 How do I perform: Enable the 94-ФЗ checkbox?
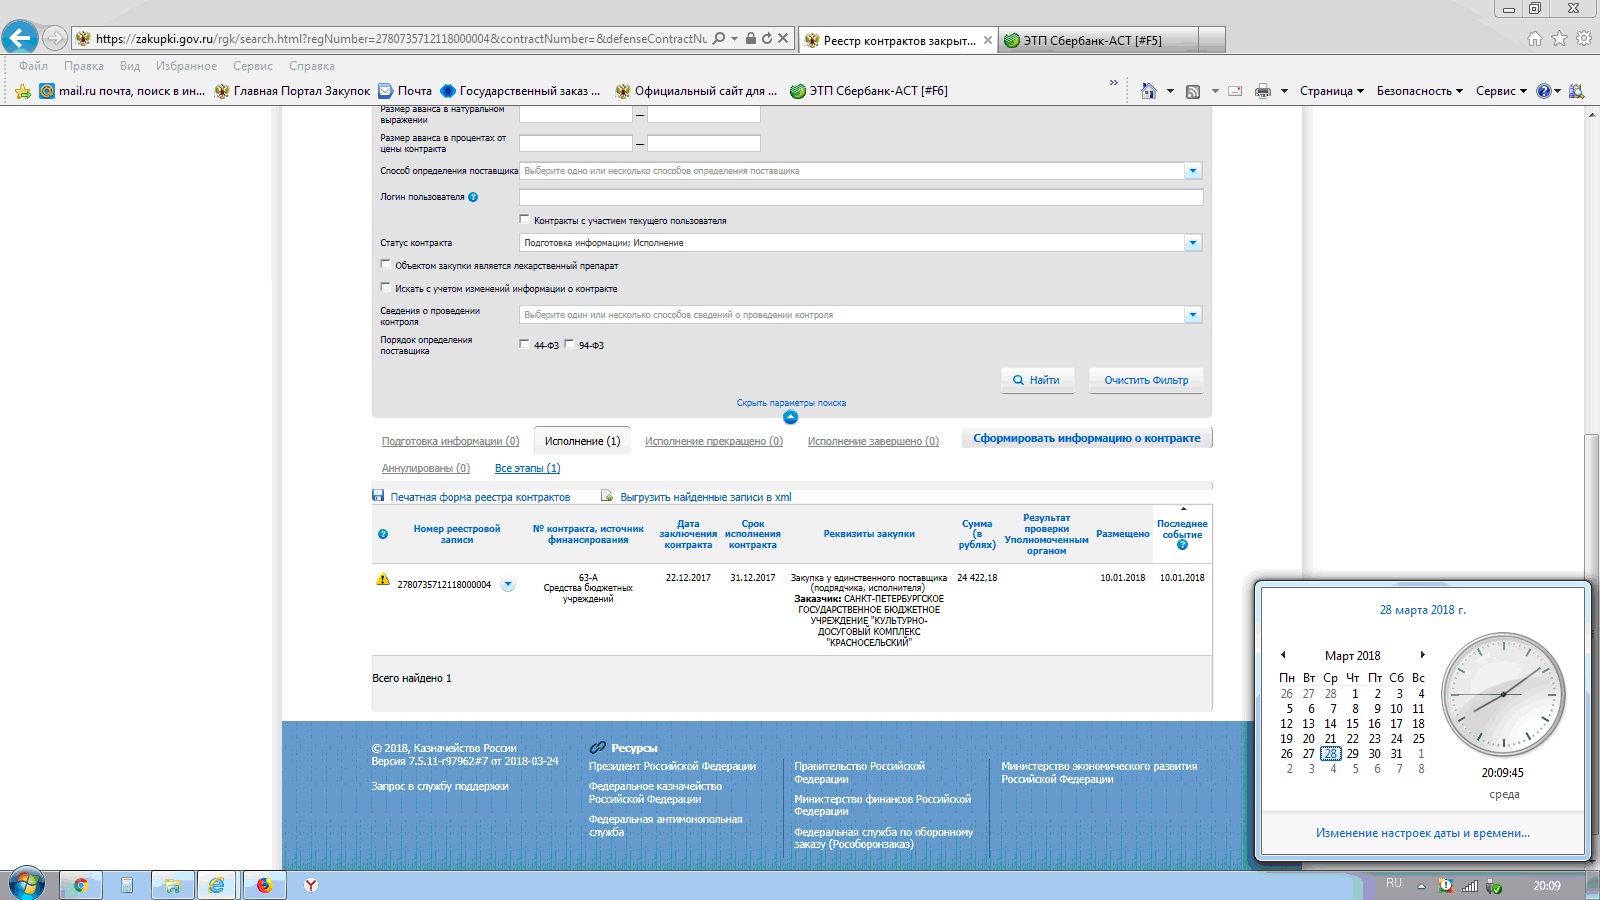point(569,344)
